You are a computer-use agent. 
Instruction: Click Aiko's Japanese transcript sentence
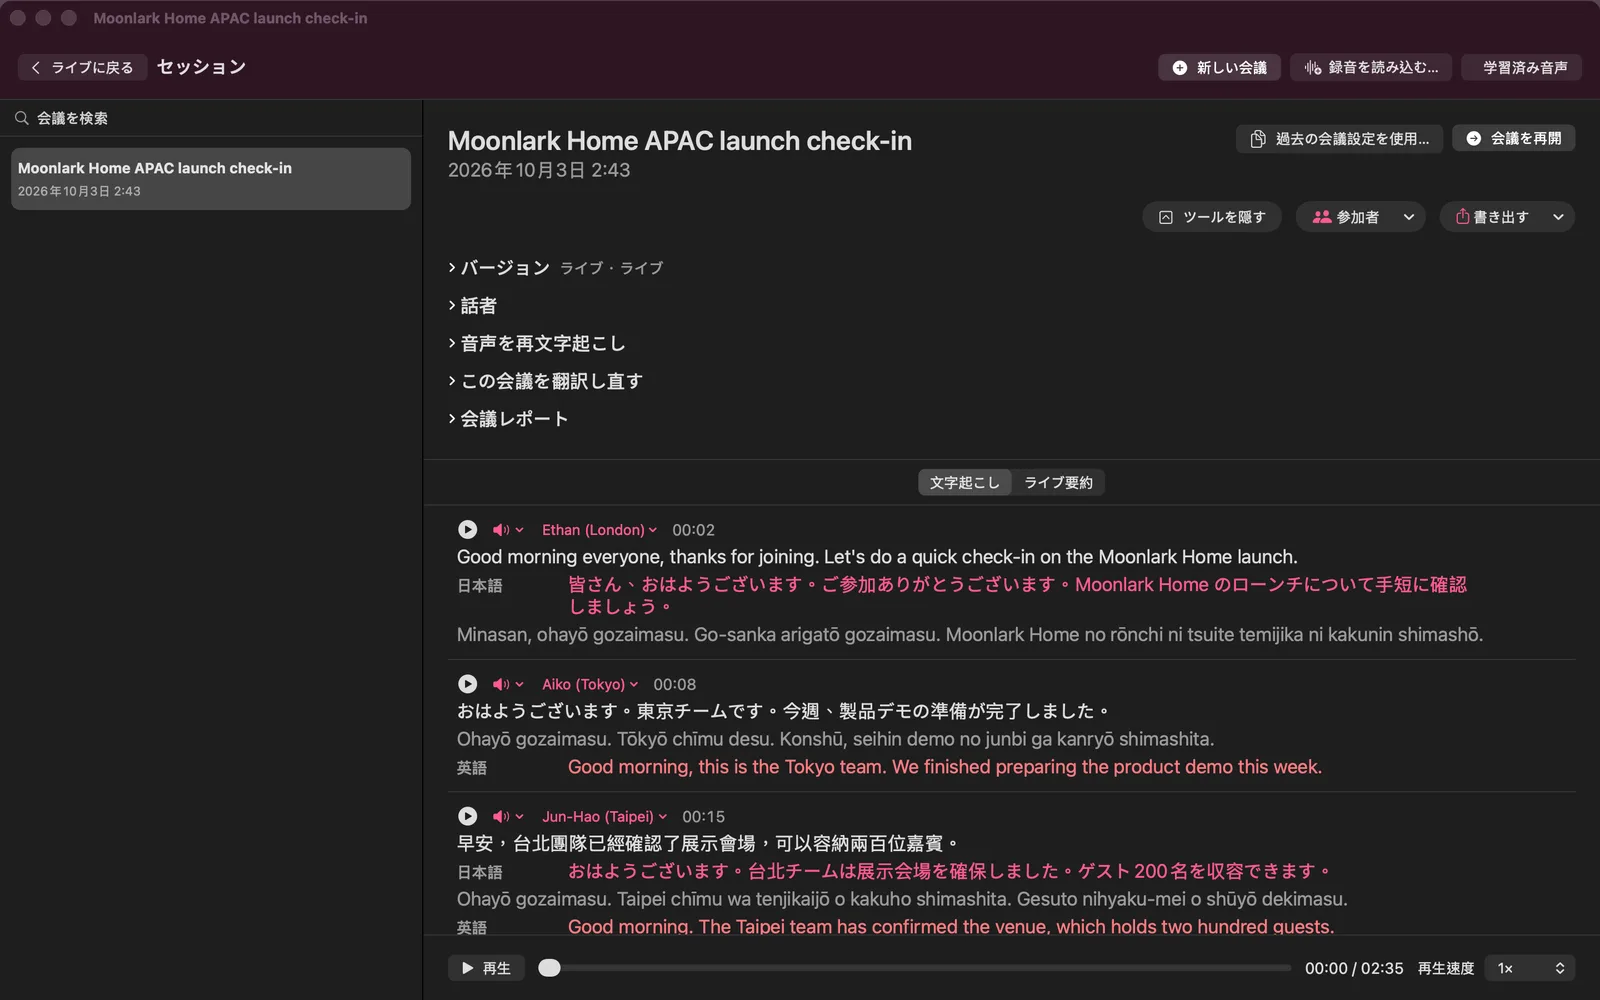coord(783,711)
